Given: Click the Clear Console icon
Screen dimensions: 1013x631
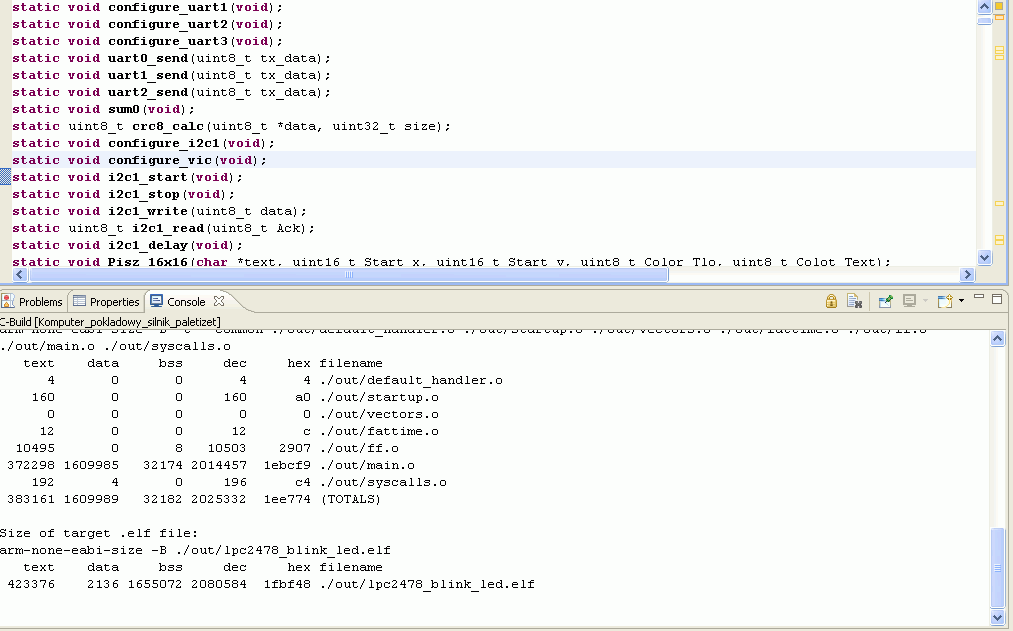Looking at the screenshot, I should [x=854, y=301].
